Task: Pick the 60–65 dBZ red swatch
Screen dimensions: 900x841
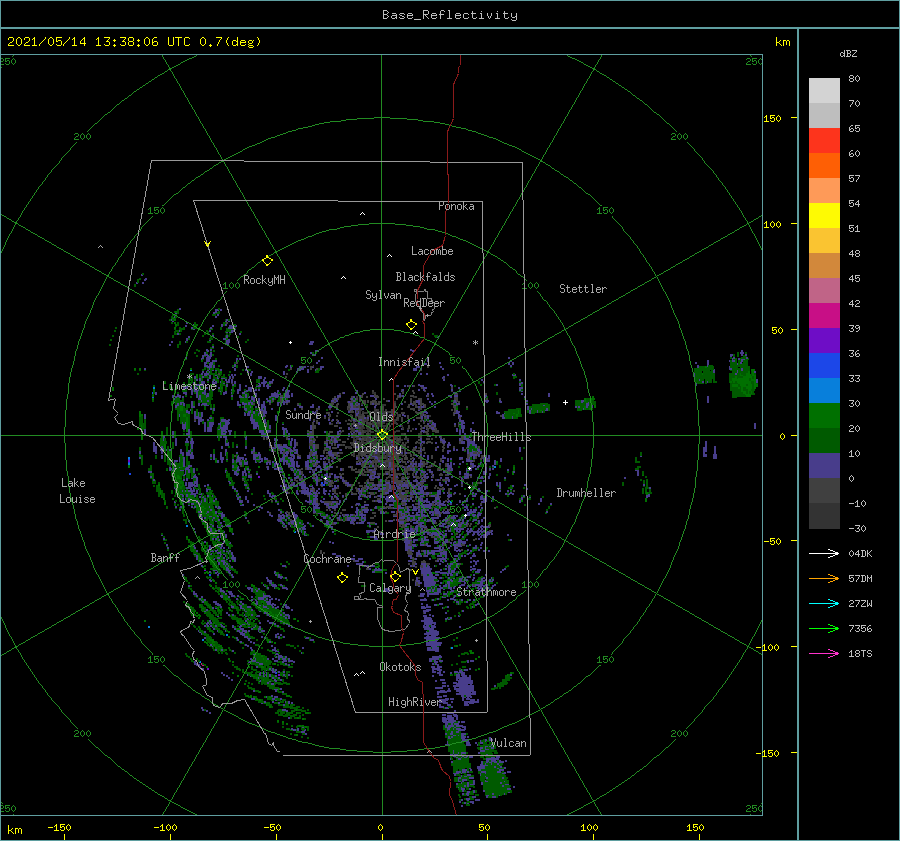Action: pos(824,141)
